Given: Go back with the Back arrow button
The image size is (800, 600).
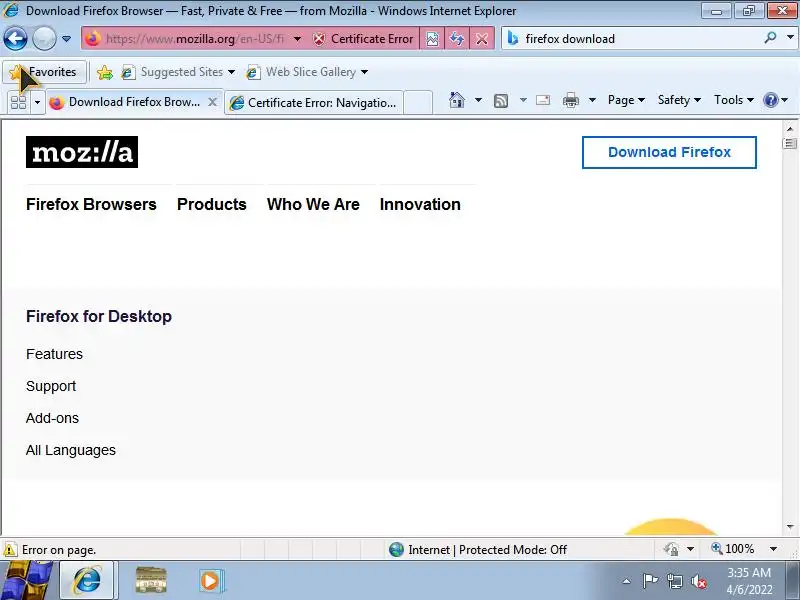Looking at the screenshot, I should (x=15, y=39).
